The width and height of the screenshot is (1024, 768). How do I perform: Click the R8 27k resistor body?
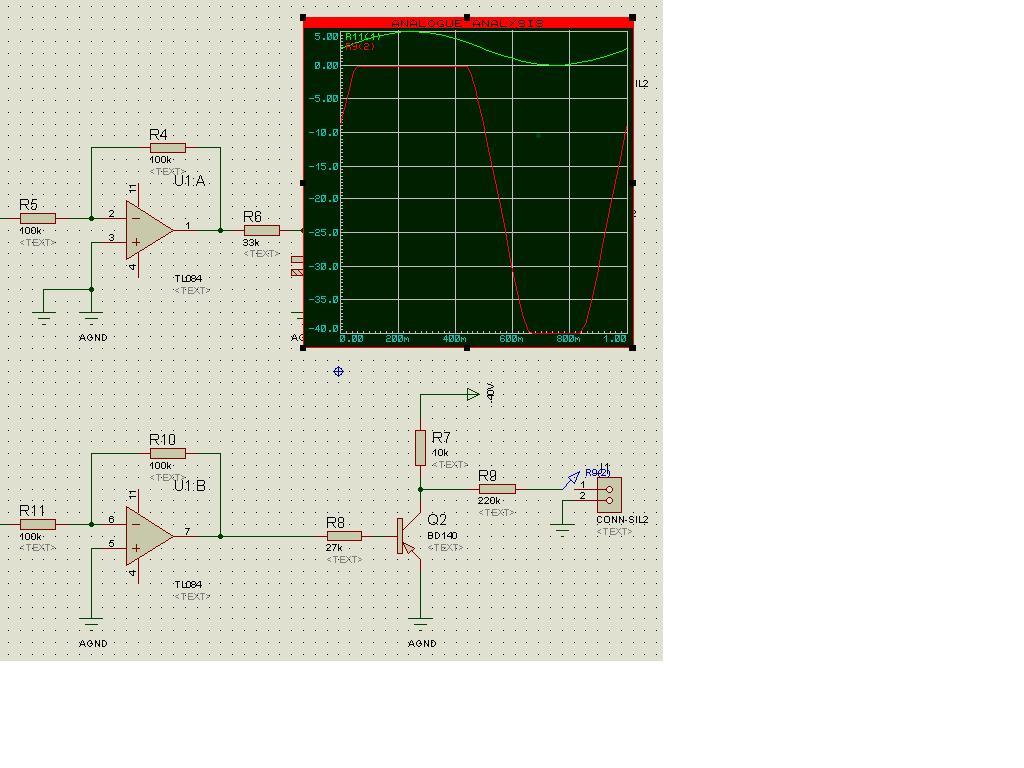[x=344, y=536]
